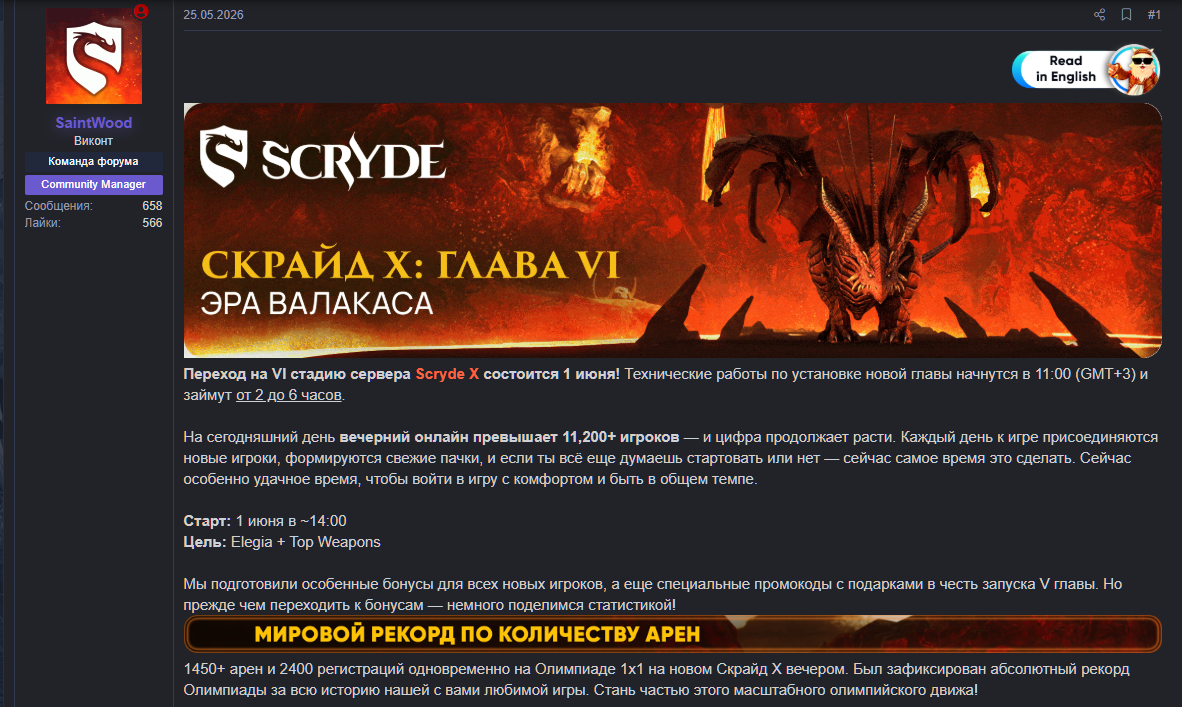The height and width of the screenshot is (707, 1182).
Task: Click the likes count 566
Action: pyautogui.click(x=152, y=223)
